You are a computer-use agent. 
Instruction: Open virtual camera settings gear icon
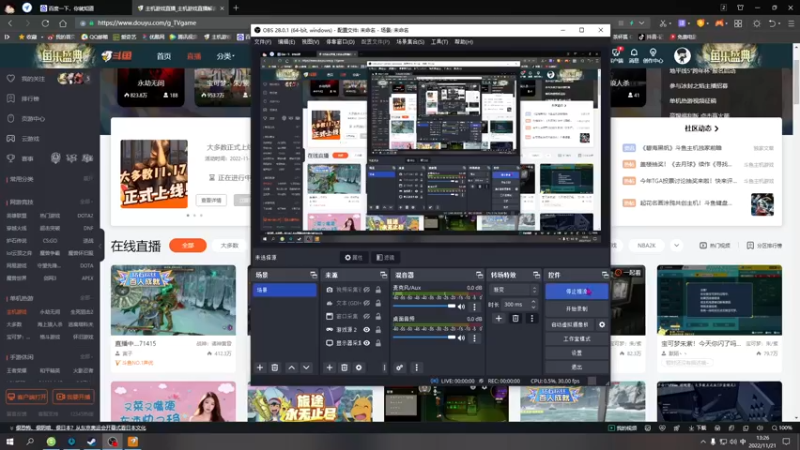602,324
